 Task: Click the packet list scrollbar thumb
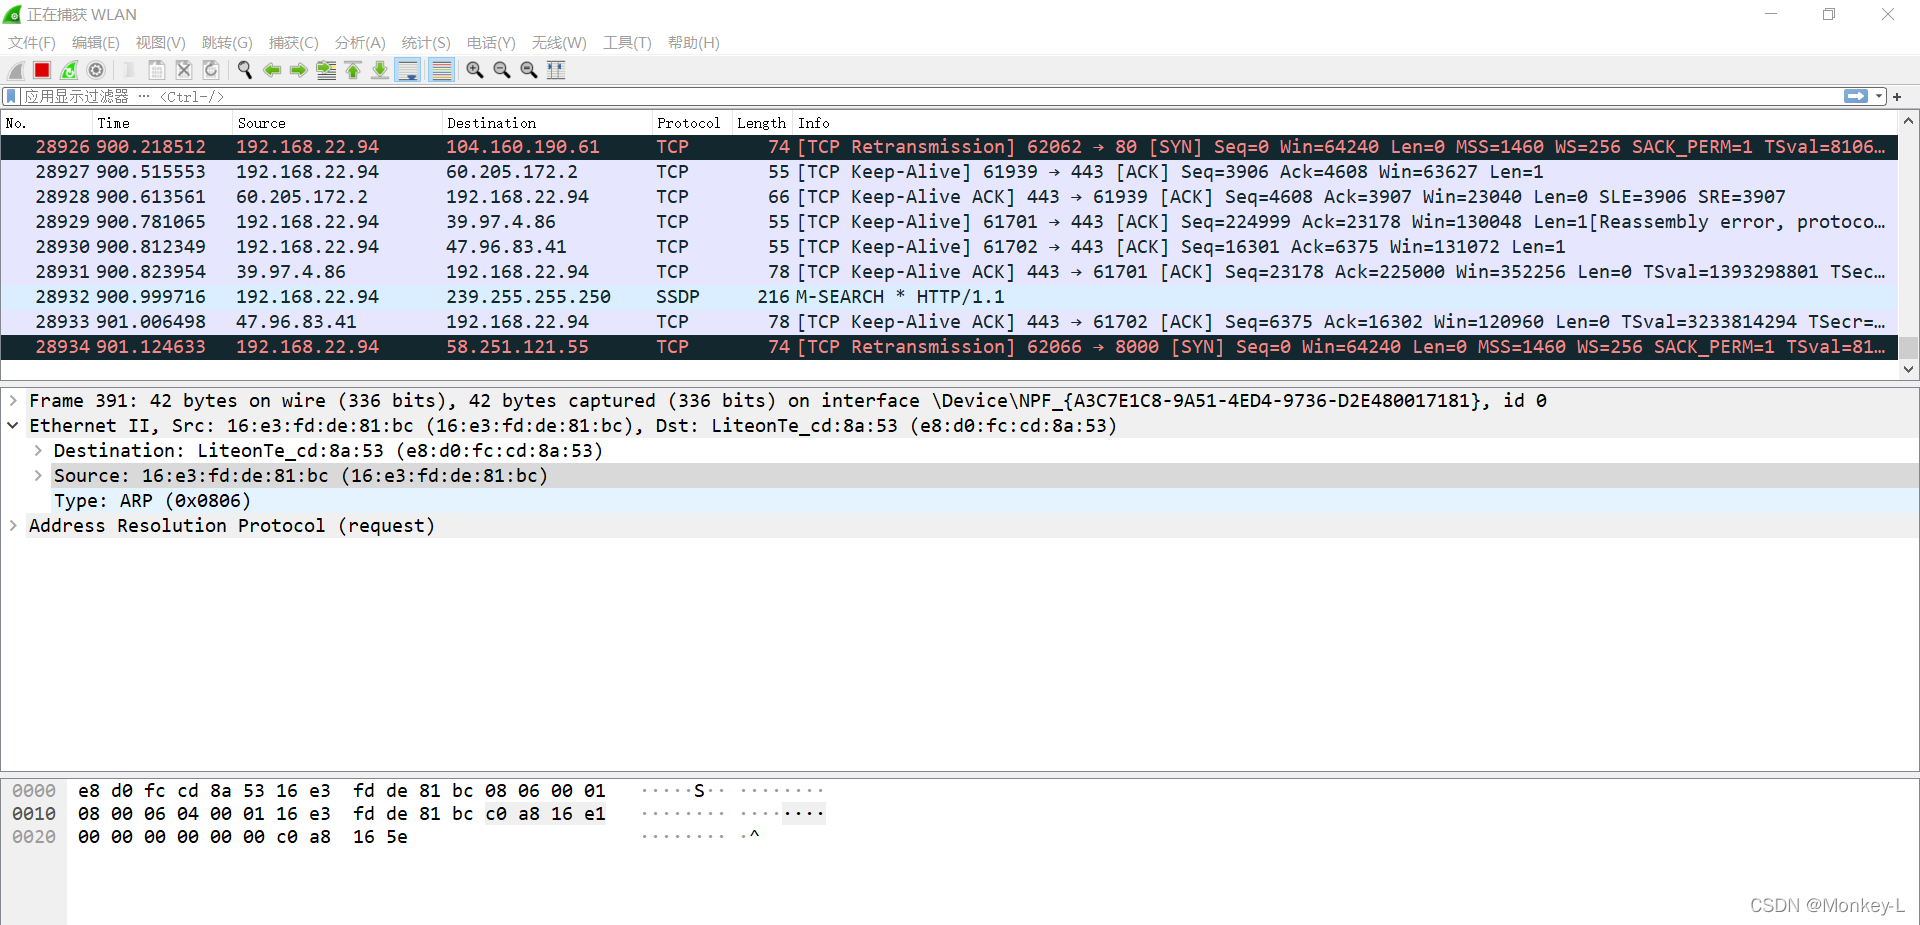tap(1908, 347)
